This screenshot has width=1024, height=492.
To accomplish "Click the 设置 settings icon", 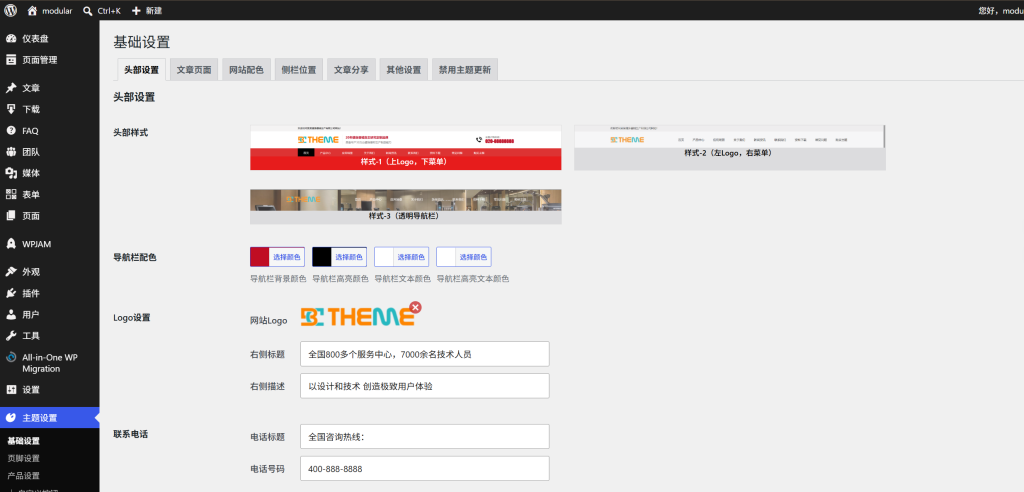I will pos(11,389).
